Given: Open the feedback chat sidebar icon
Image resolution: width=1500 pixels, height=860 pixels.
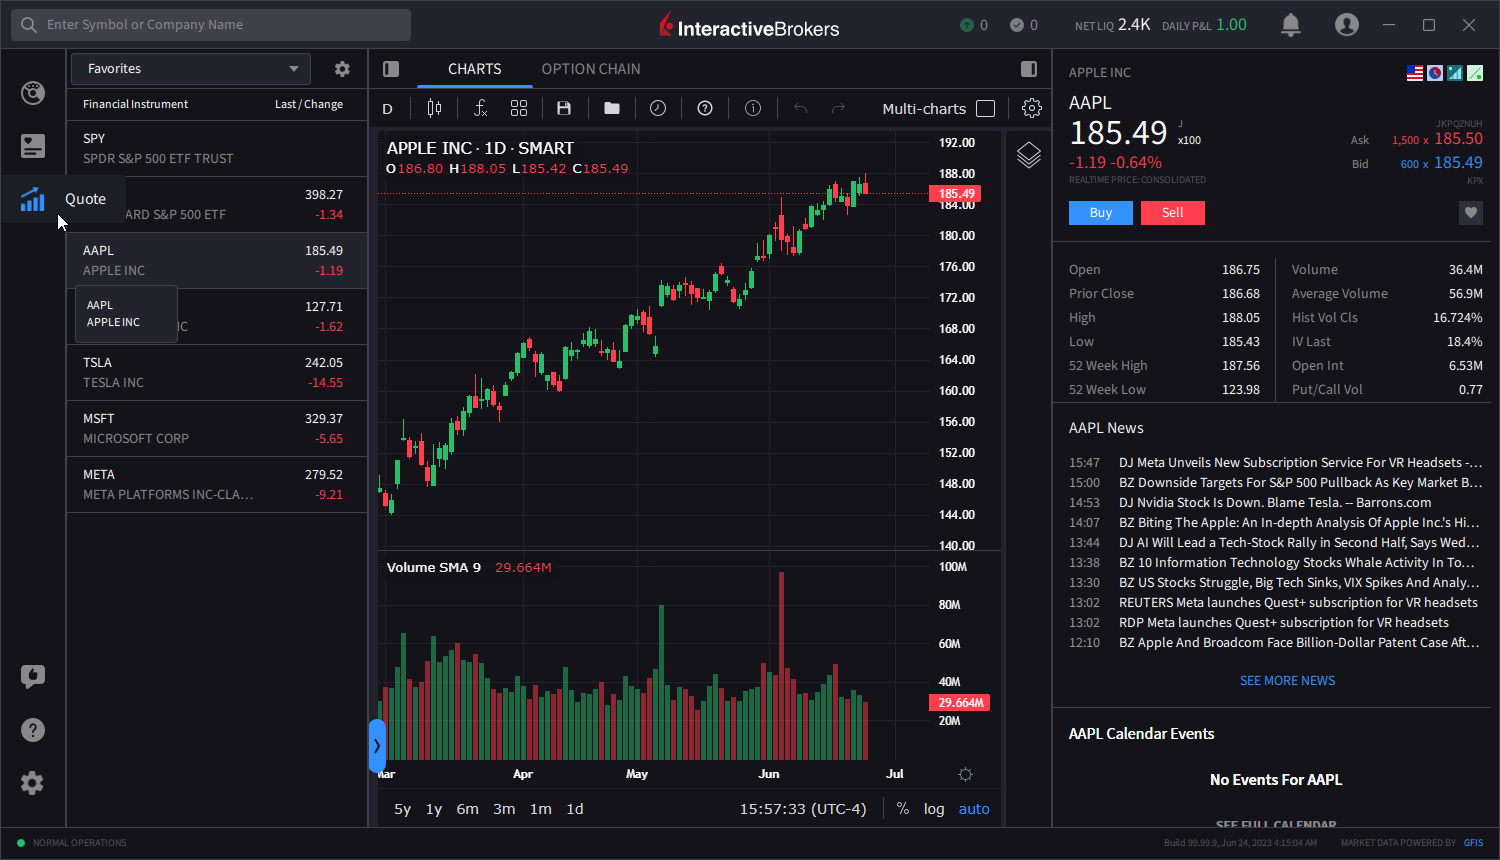Looking at the screenshot, I should pos(33,677).
